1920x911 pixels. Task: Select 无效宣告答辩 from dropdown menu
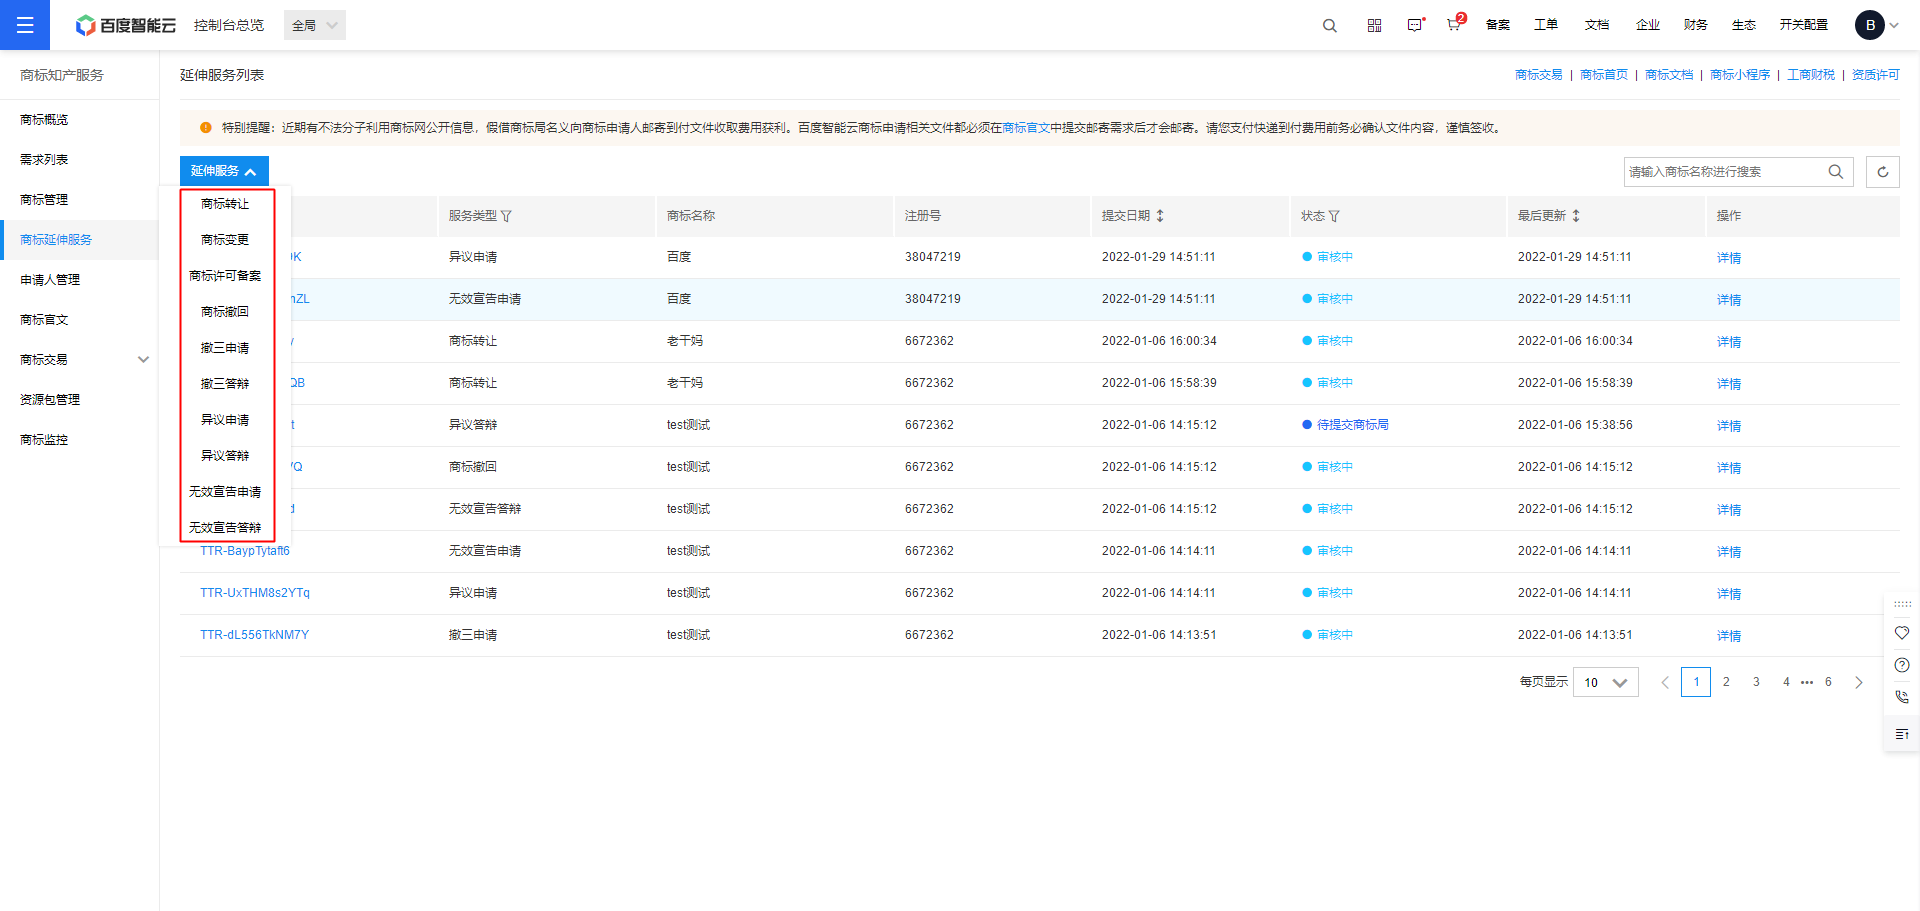225,527
